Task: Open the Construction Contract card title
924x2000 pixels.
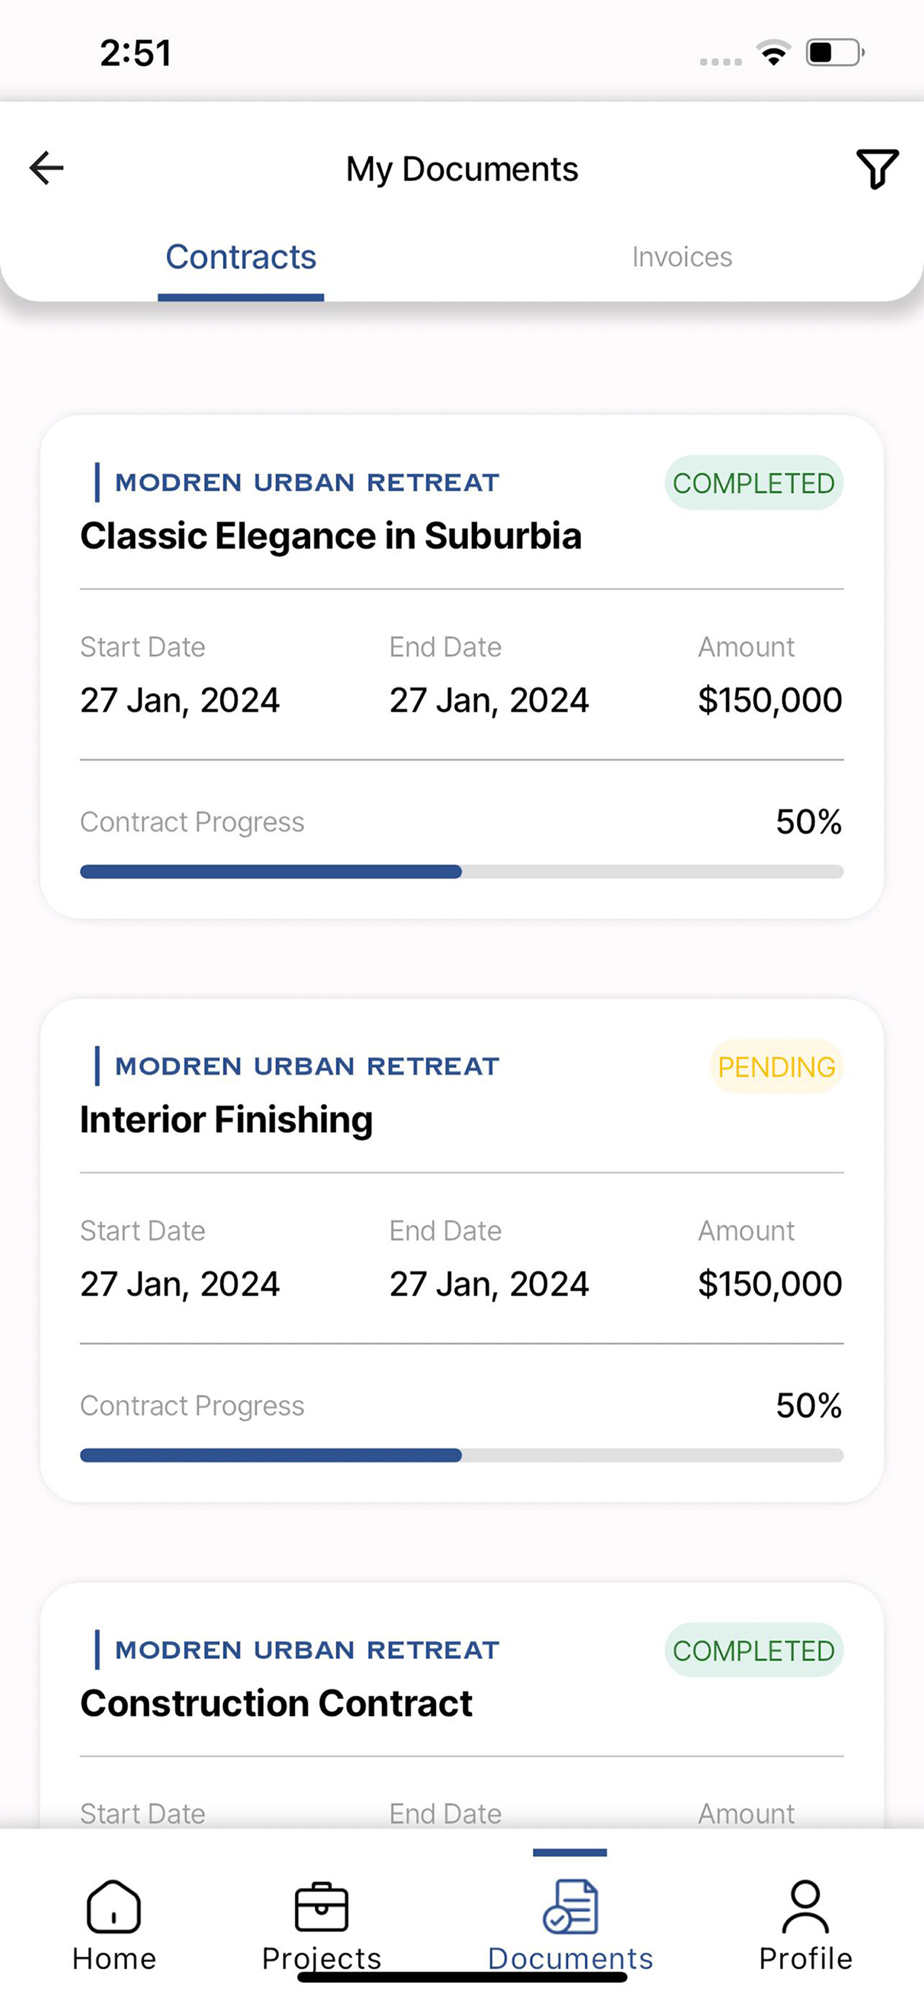Action: point(277,1703)
